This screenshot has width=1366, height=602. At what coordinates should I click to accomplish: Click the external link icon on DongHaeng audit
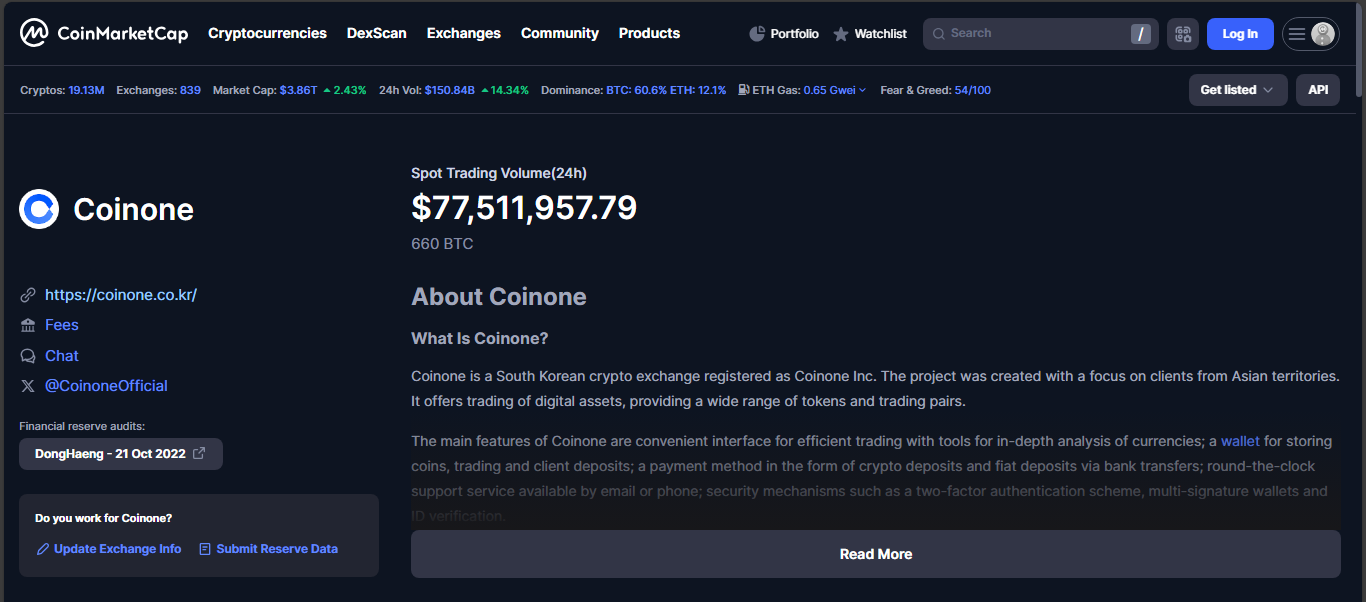click(x=199, y=453)
